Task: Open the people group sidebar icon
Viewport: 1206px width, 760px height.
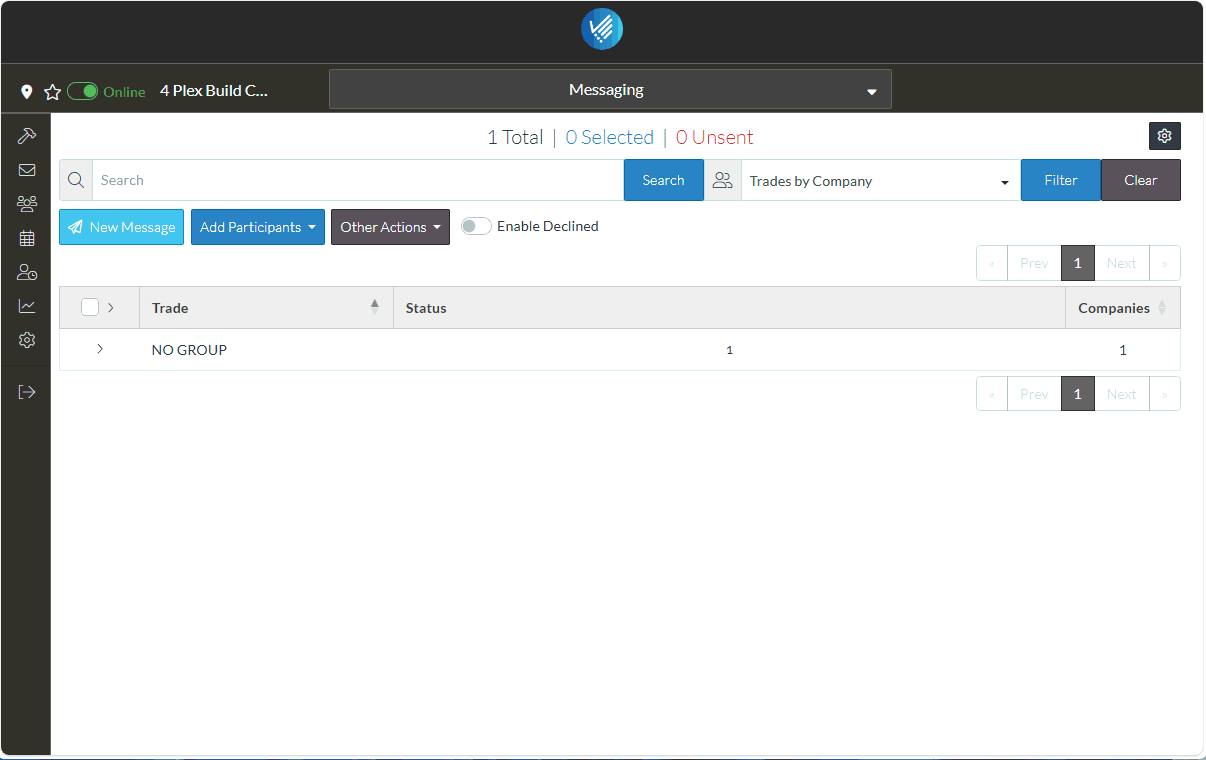Action: coord(27,204)
